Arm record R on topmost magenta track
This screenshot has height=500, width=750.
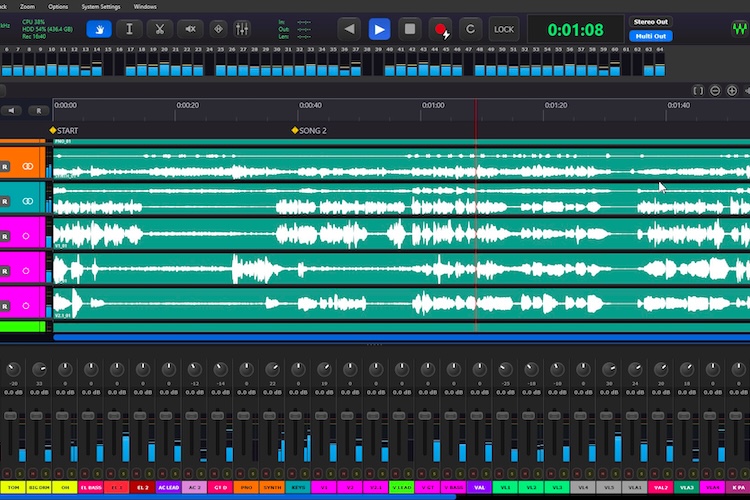4,236
